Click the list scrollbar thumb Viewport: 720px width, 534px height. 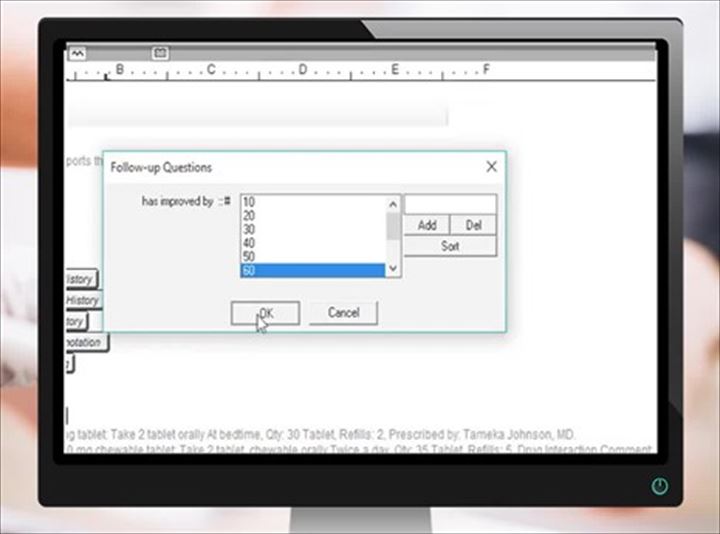tap(393, 226)
